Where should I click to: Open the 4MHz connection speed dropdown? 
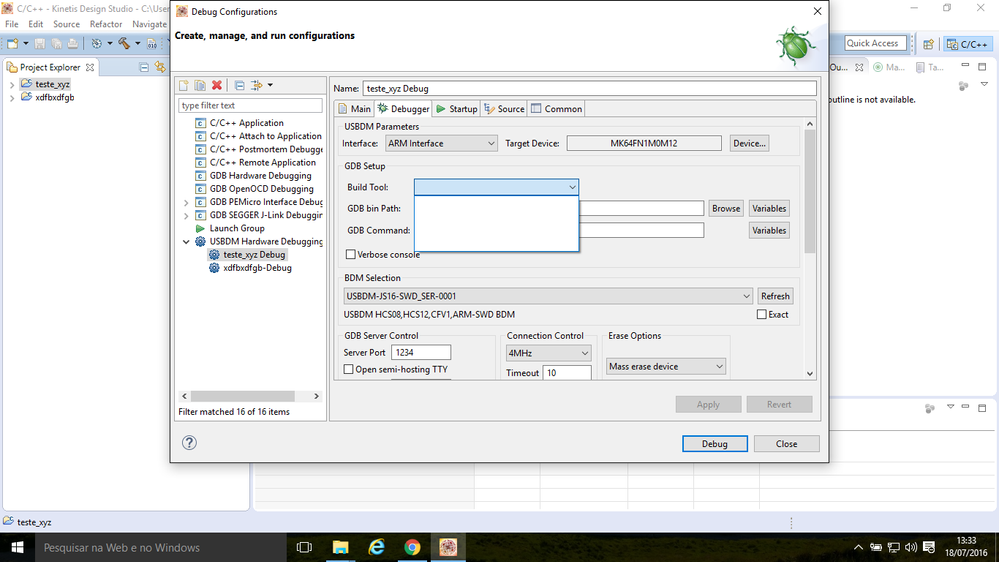tap(548, 353)
